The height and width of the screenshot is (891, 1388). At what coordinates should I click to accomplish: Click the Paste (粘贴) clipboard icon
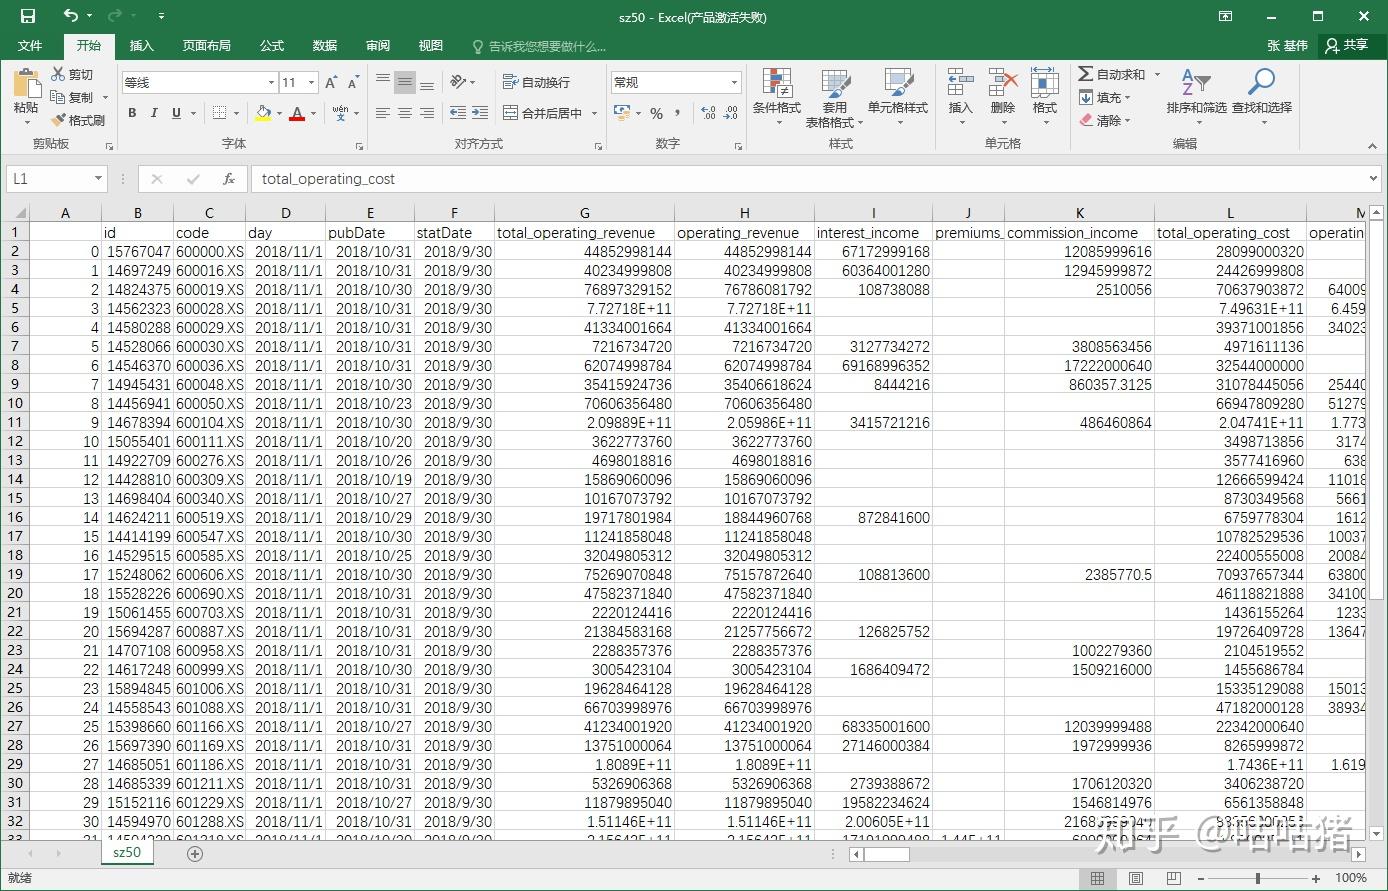pos(26,82)
